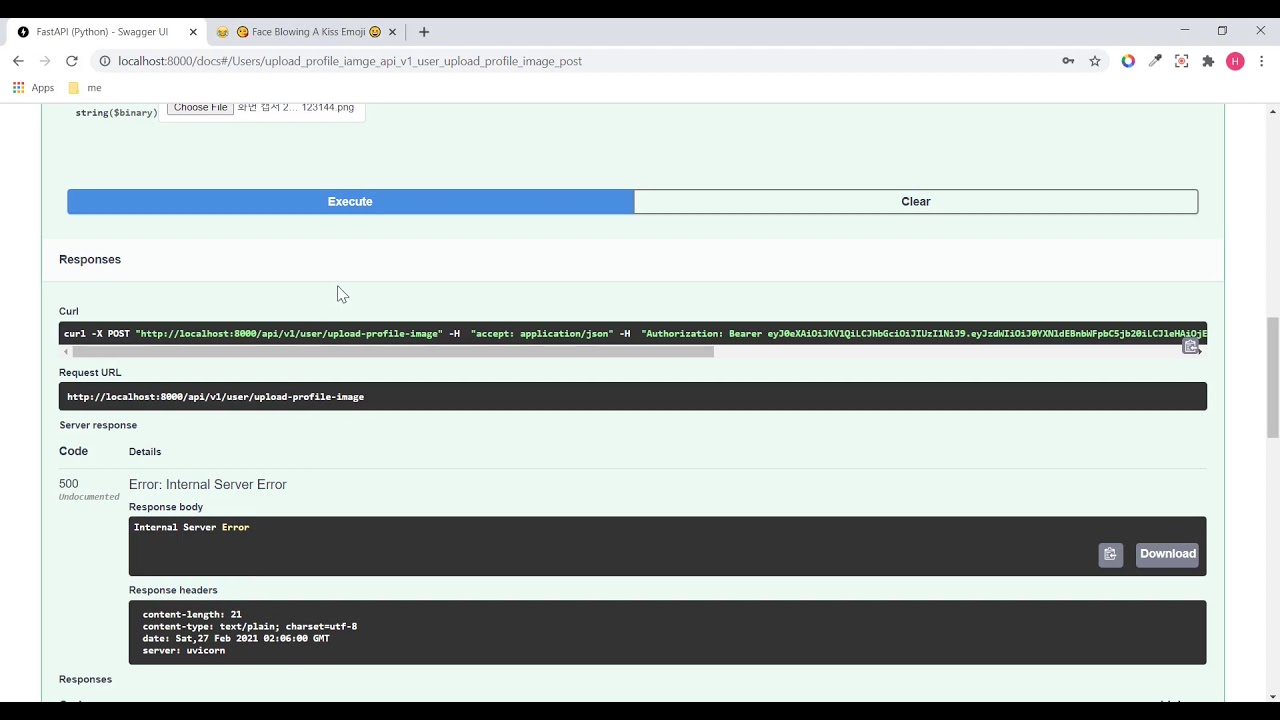The image size is (1280, 720).
Task: Close the FastAPI Swagger UI tab
Action: pos(193,32)
